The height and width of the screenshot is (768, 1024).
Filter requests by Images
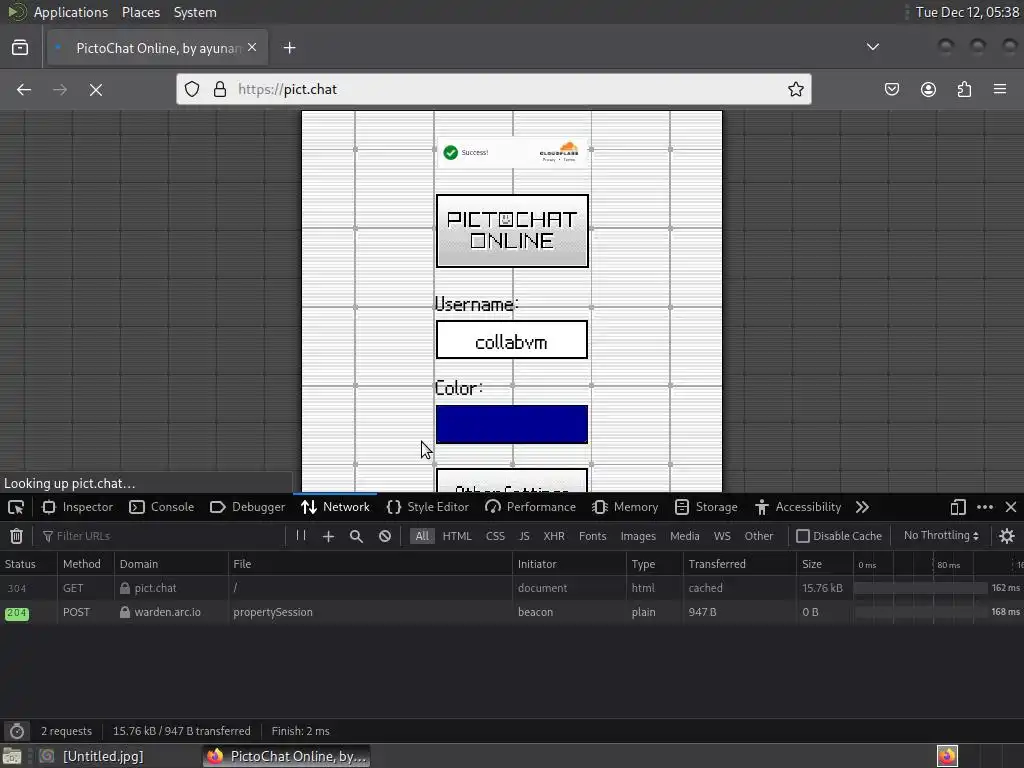(638, 536)
